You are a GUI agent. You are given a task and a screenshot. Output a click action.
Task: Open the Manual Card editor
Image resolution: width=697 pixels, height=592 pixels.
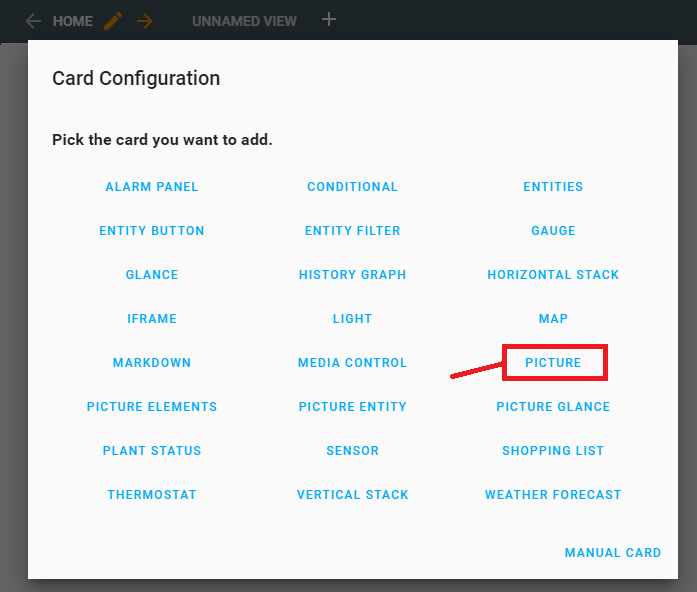point(612,553)
